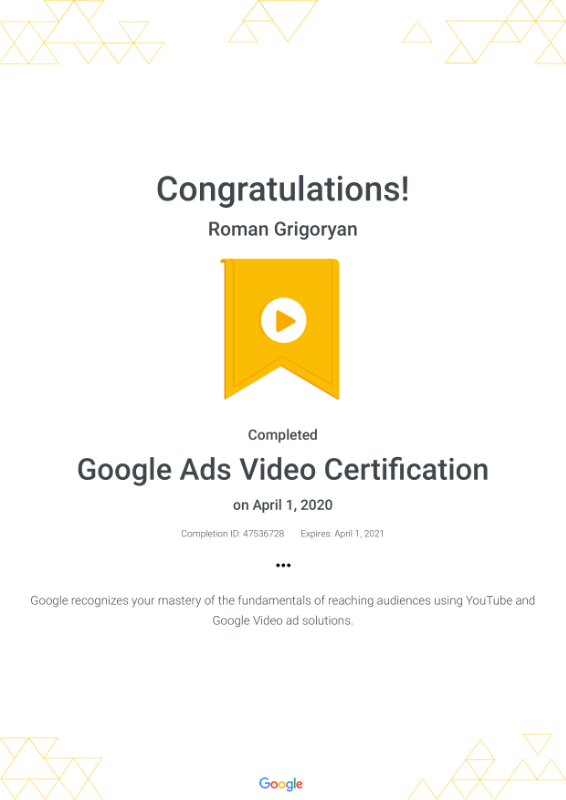Click the play icon inside the badge
566x800 pixels.
tap(283, 320)
